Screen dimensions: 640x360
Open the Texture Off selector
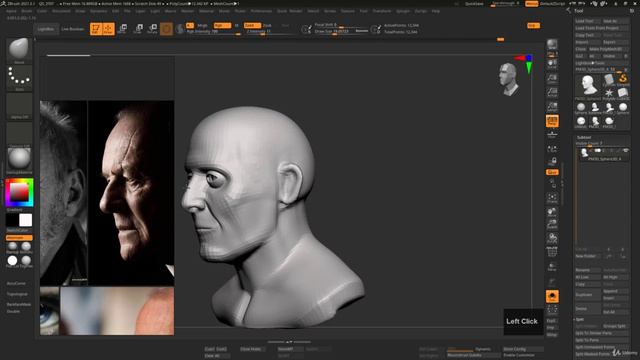(19, 134)
